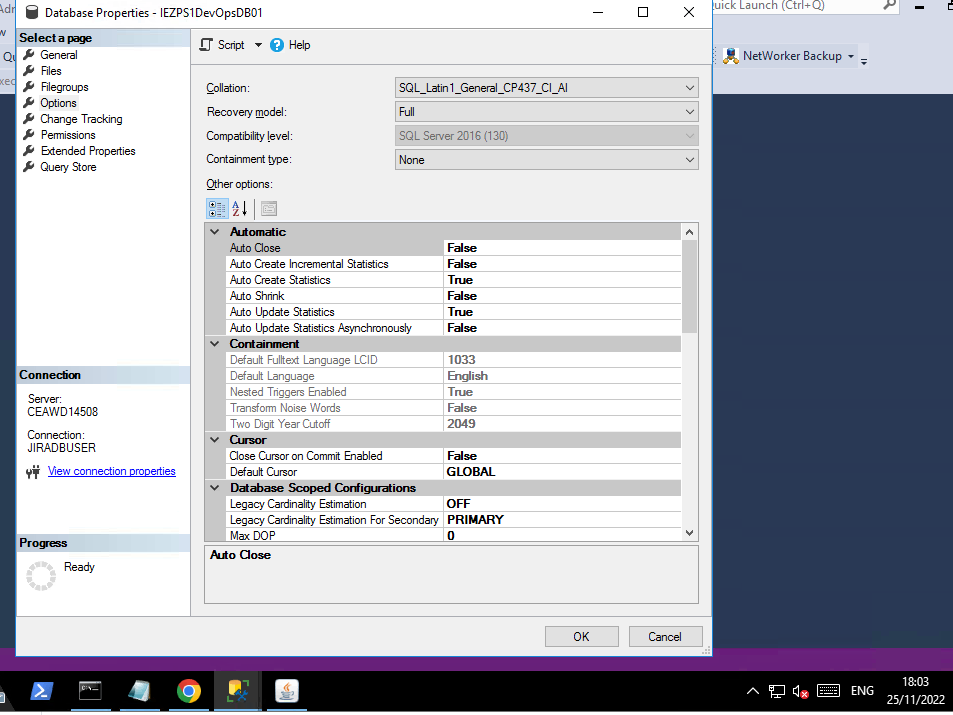Image resolution: width=953 pixels, height=715 pixels.
Task: Launch Google Chrome from the taskbar
Action: (x=188, y=691)
